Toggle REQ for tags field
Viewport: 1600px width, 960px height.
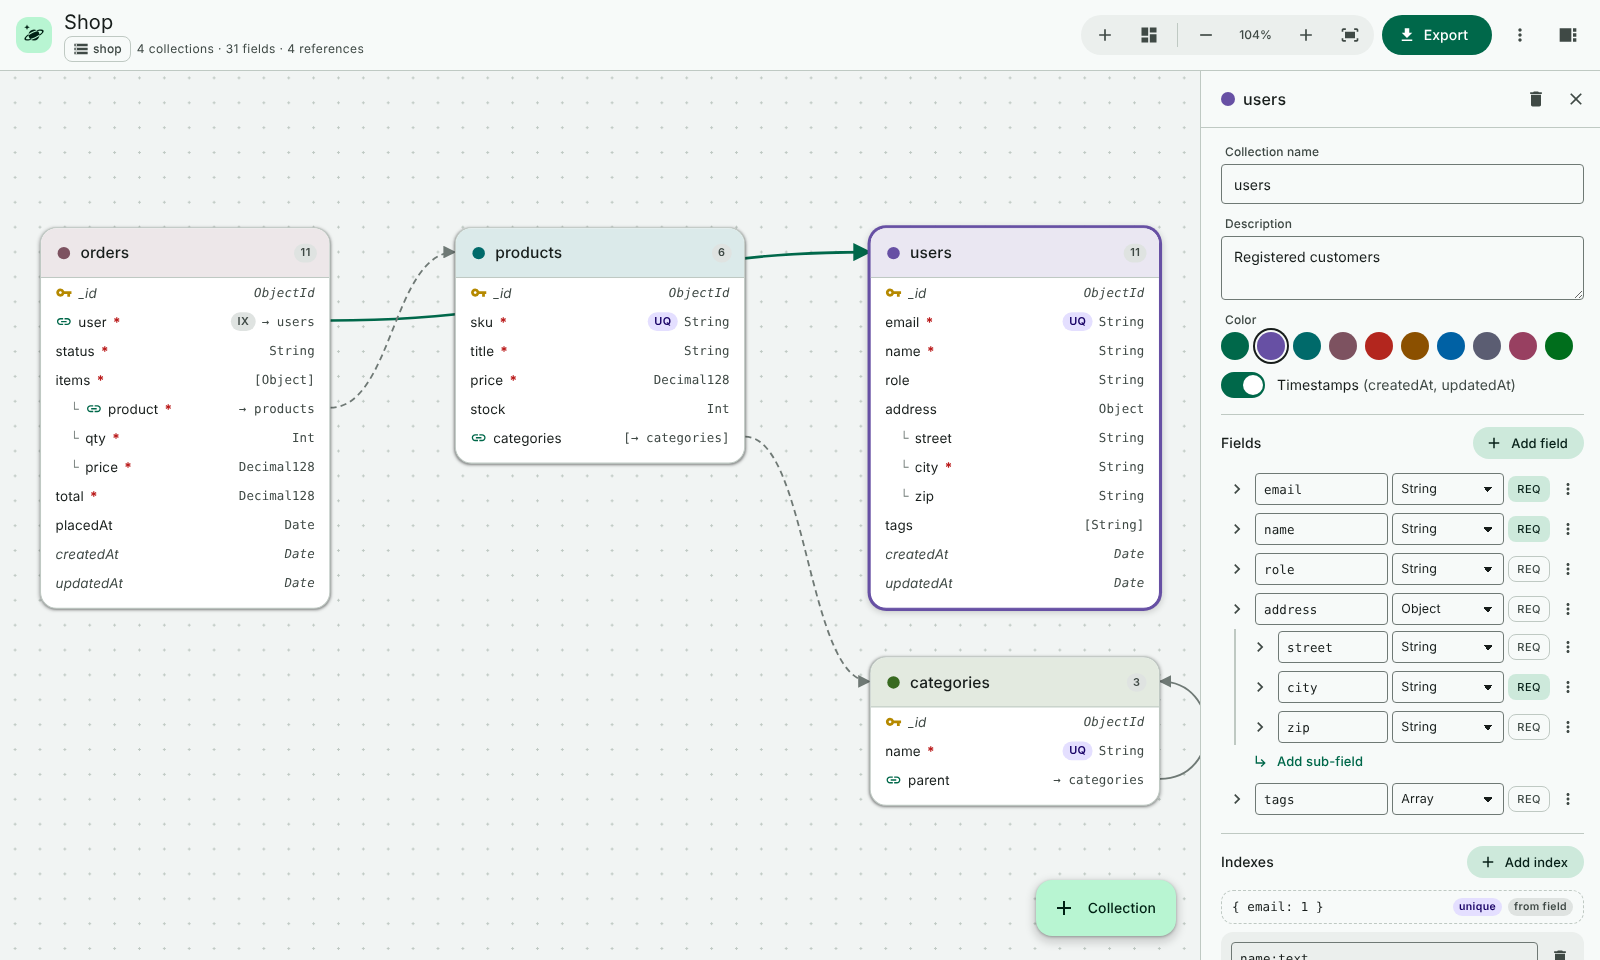pyautogui.click(x=1528, y=799)
